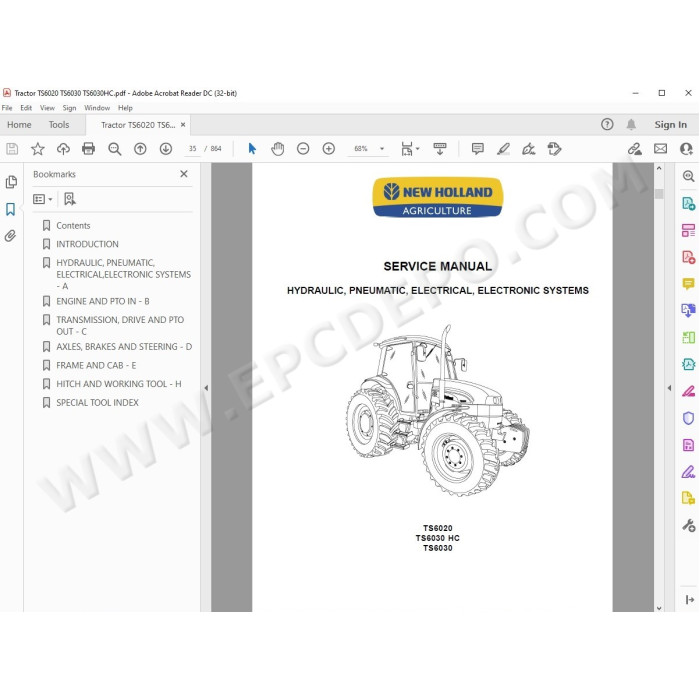Screen dimensions: 700x700
Task: Share a link to file
Action: tap(635, 149)
